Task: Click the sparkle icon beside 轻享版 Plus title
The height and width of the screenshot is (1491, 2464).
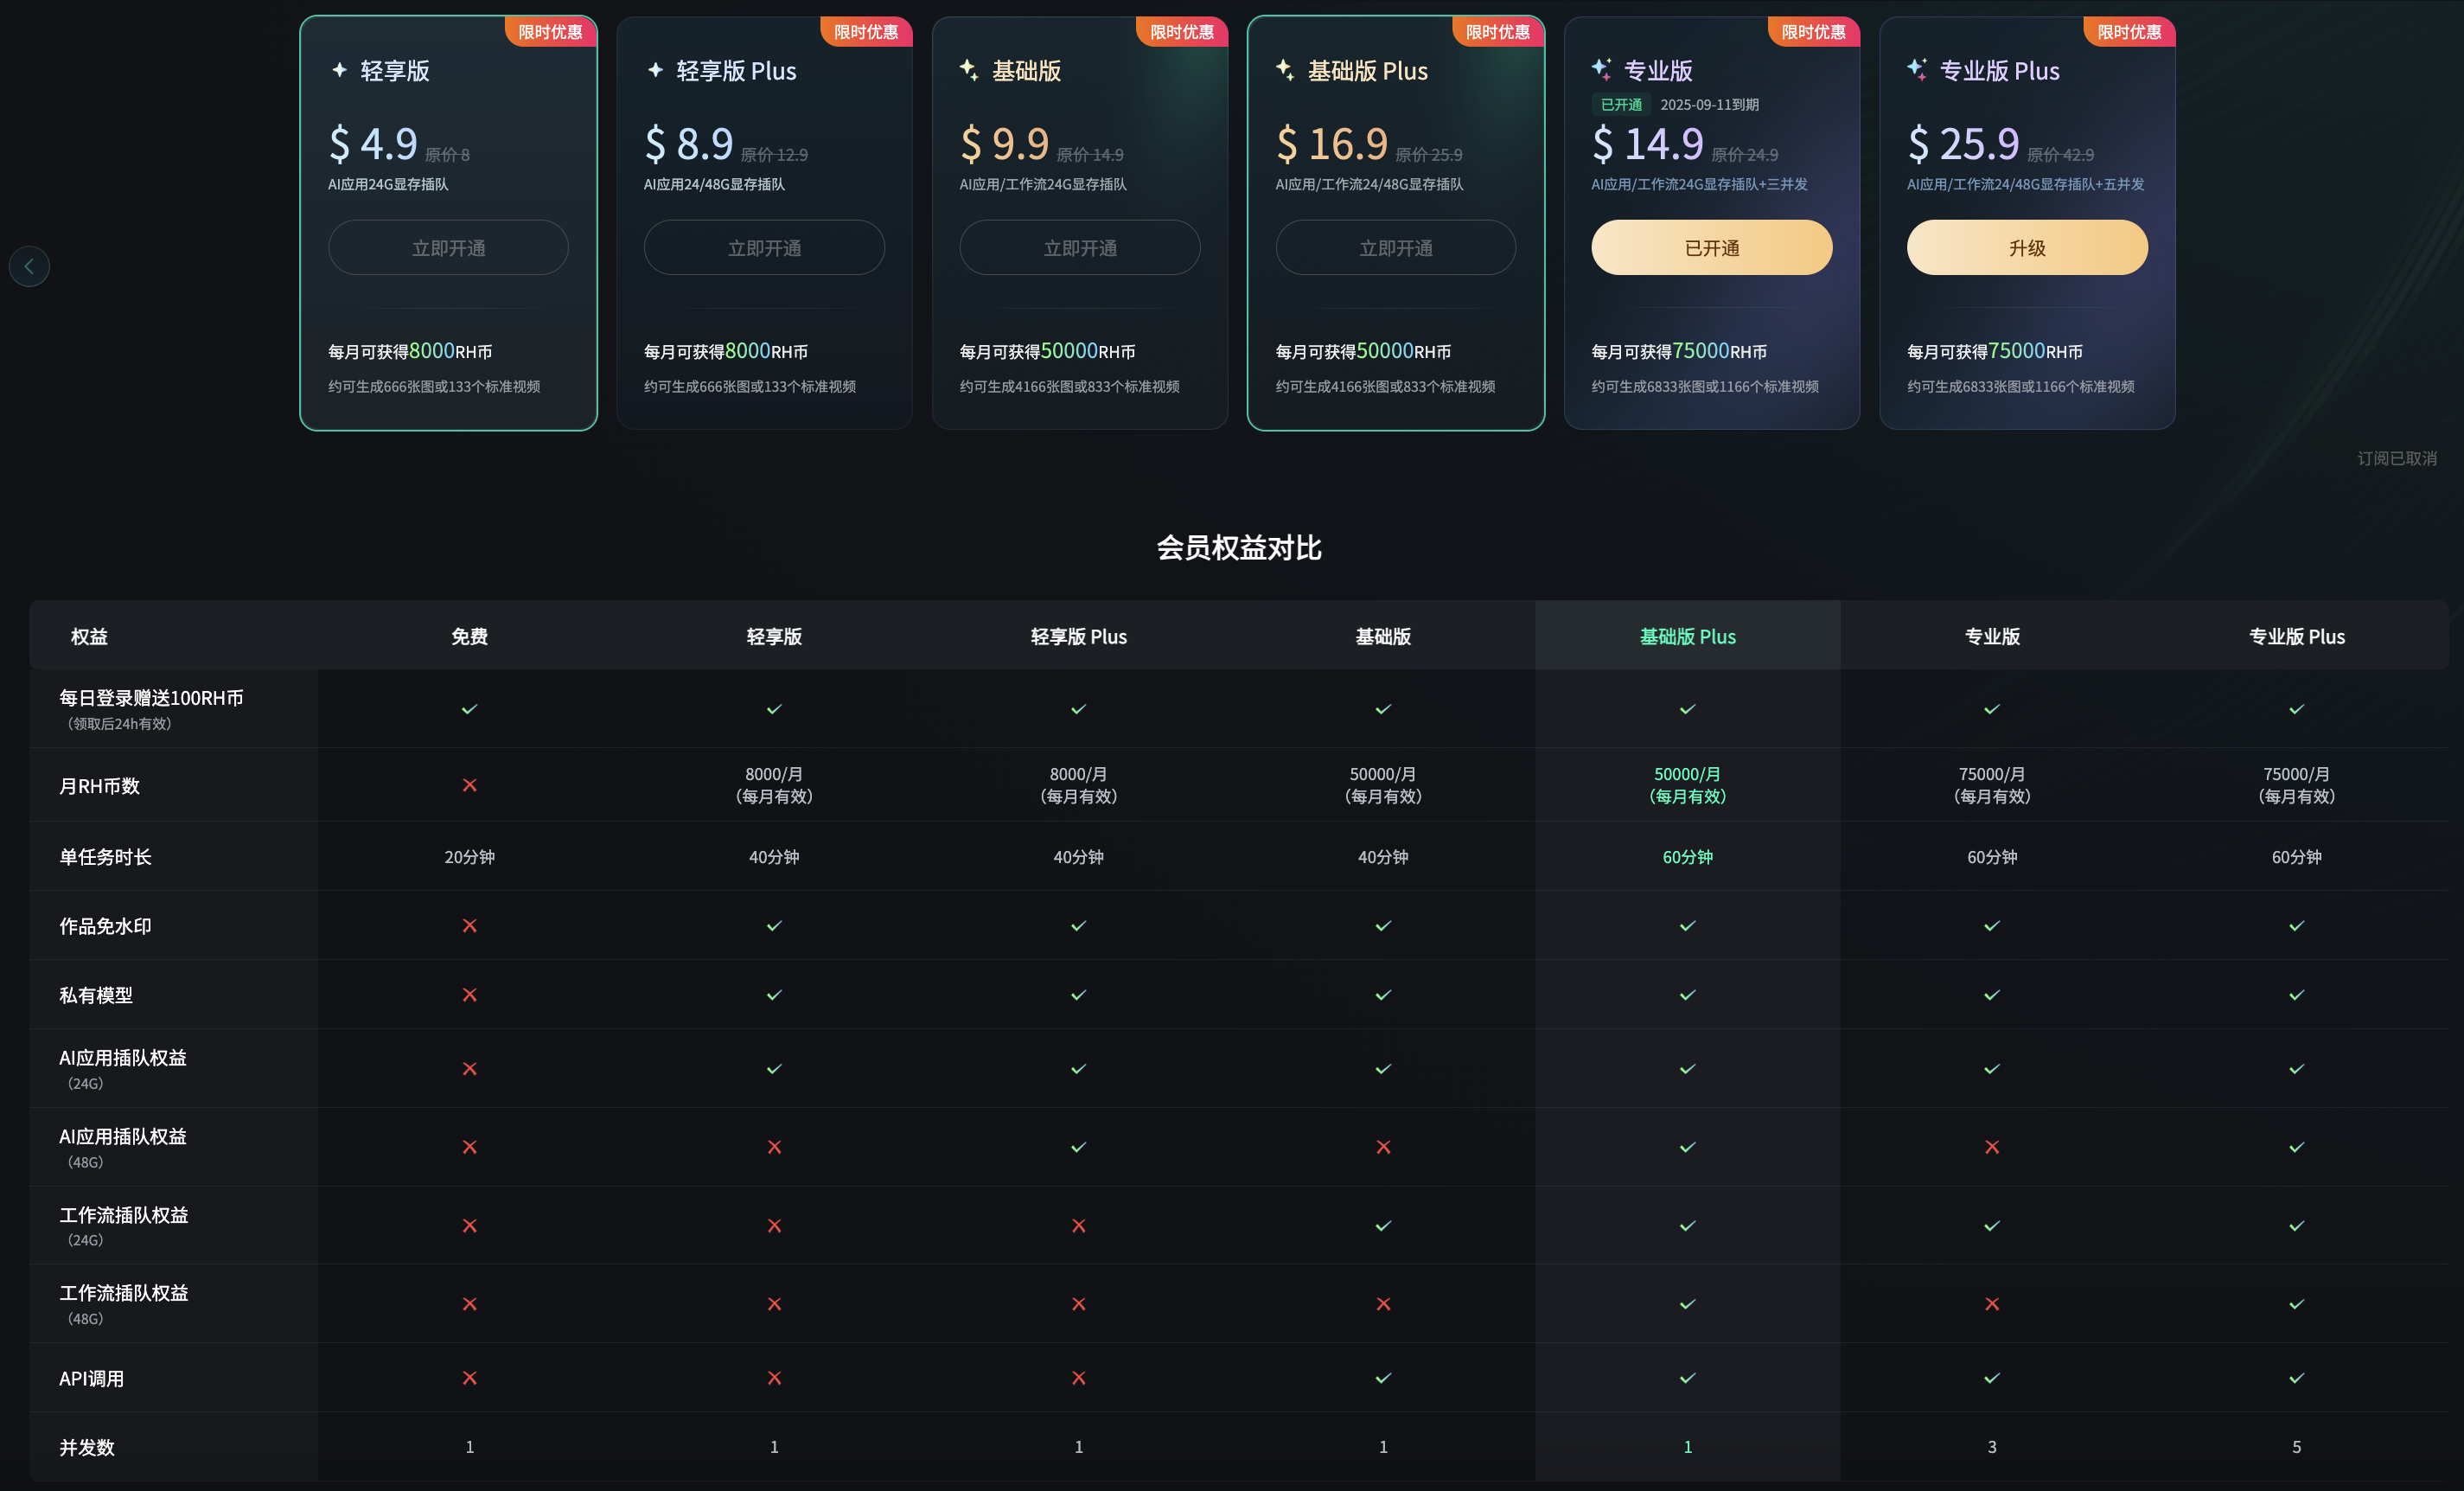Action: (656, 71)
